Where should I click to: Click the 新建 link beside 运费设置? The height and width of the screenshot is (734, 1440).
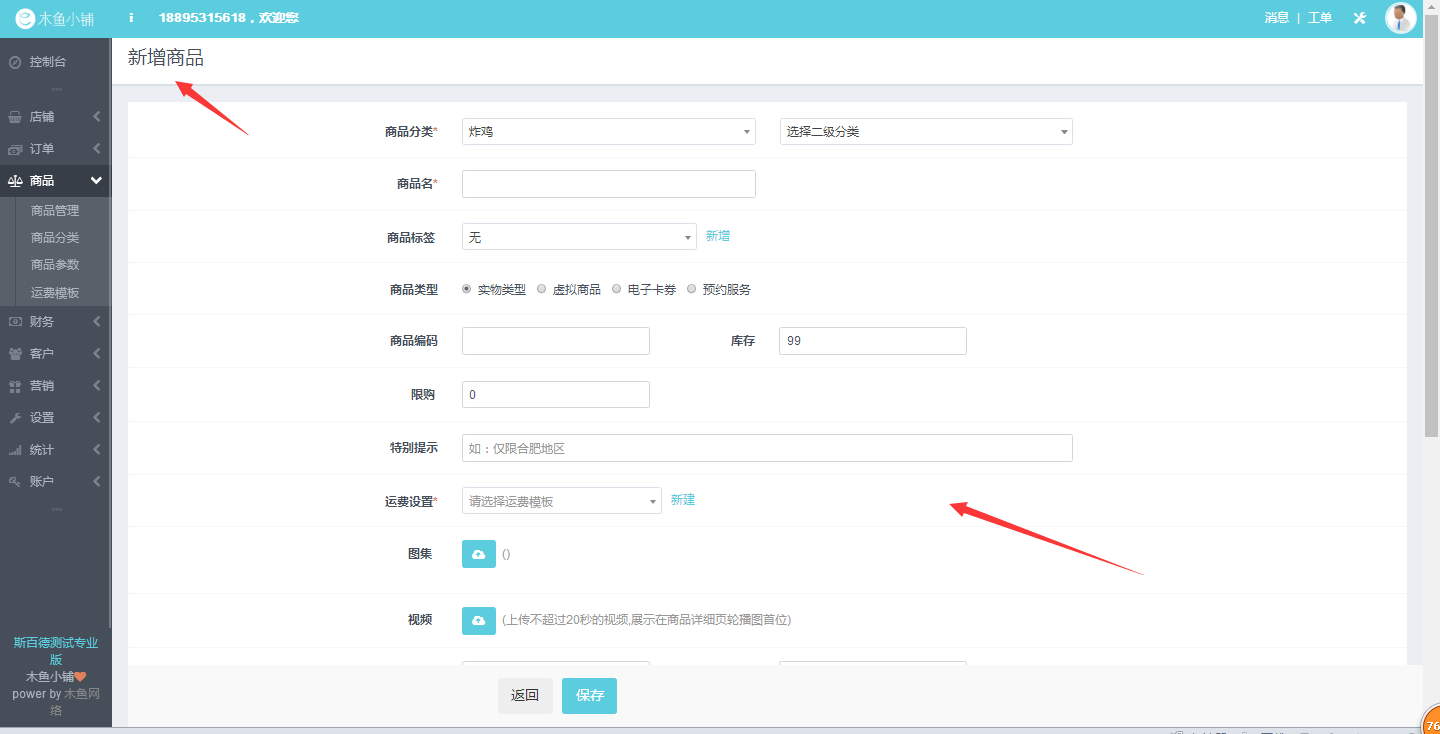tap(683, 500)
